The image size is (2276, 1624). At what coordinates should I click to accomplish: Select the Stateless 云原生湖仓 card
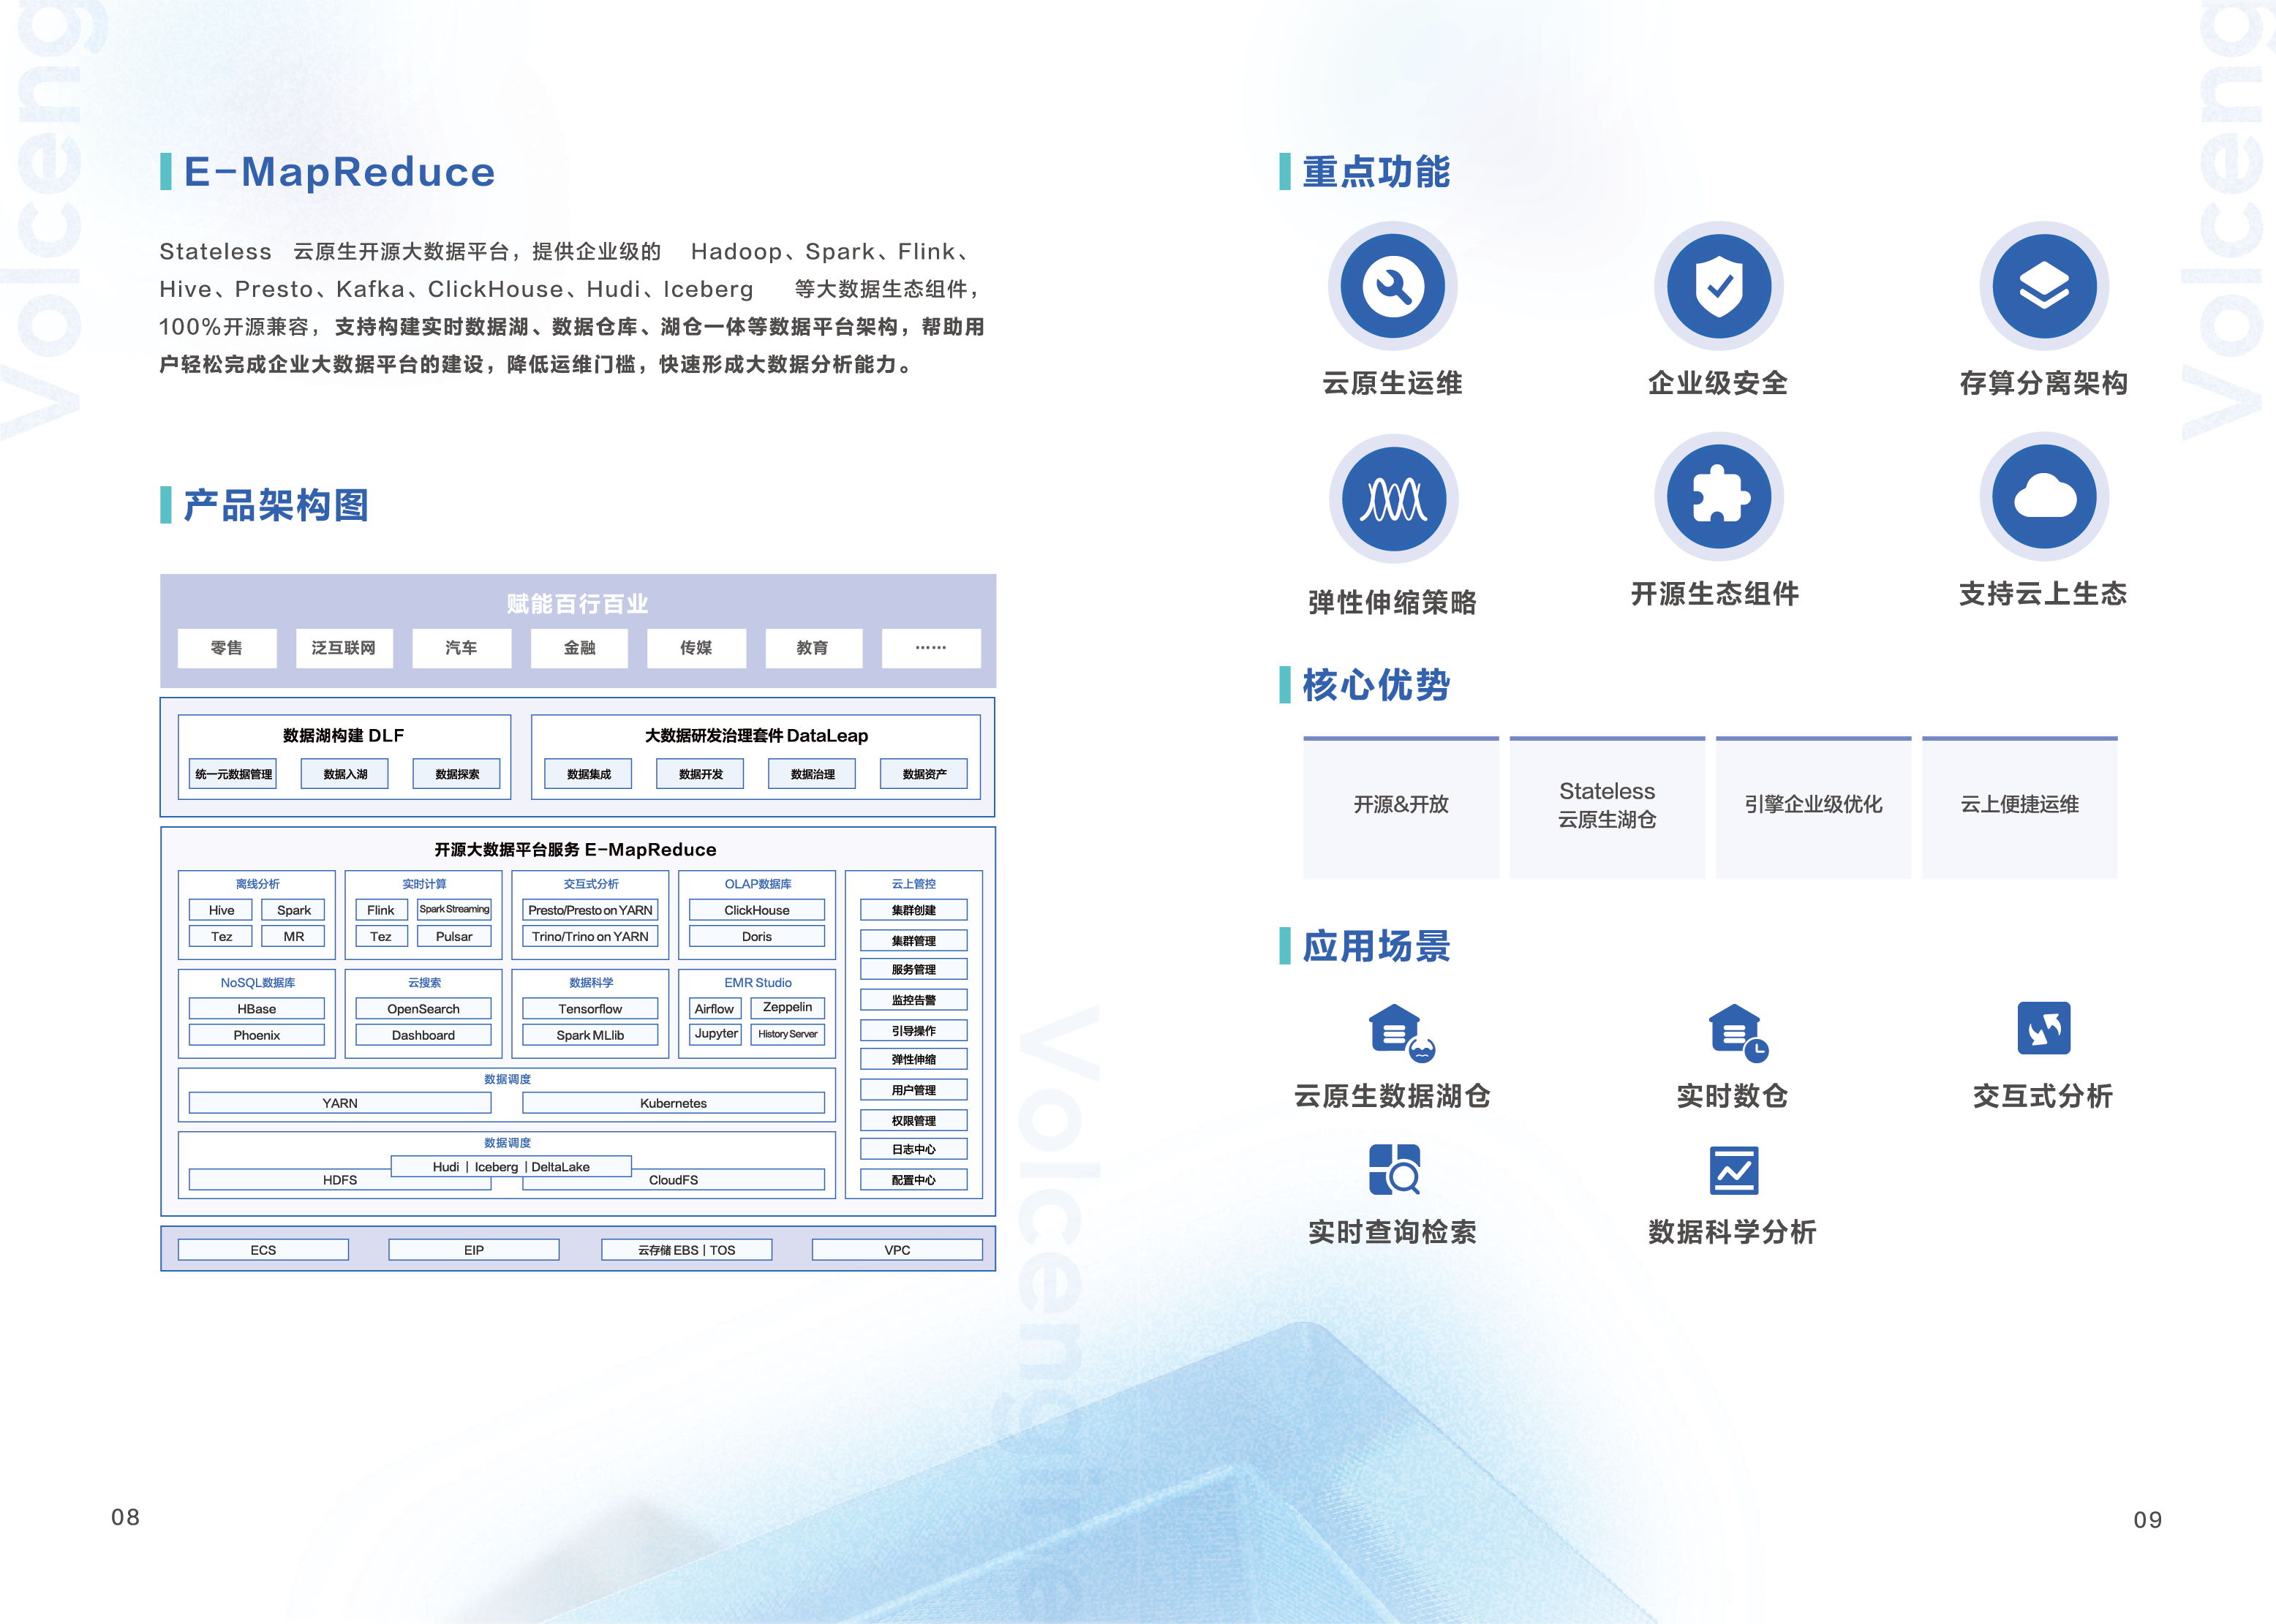click(x=1607, y=806)
